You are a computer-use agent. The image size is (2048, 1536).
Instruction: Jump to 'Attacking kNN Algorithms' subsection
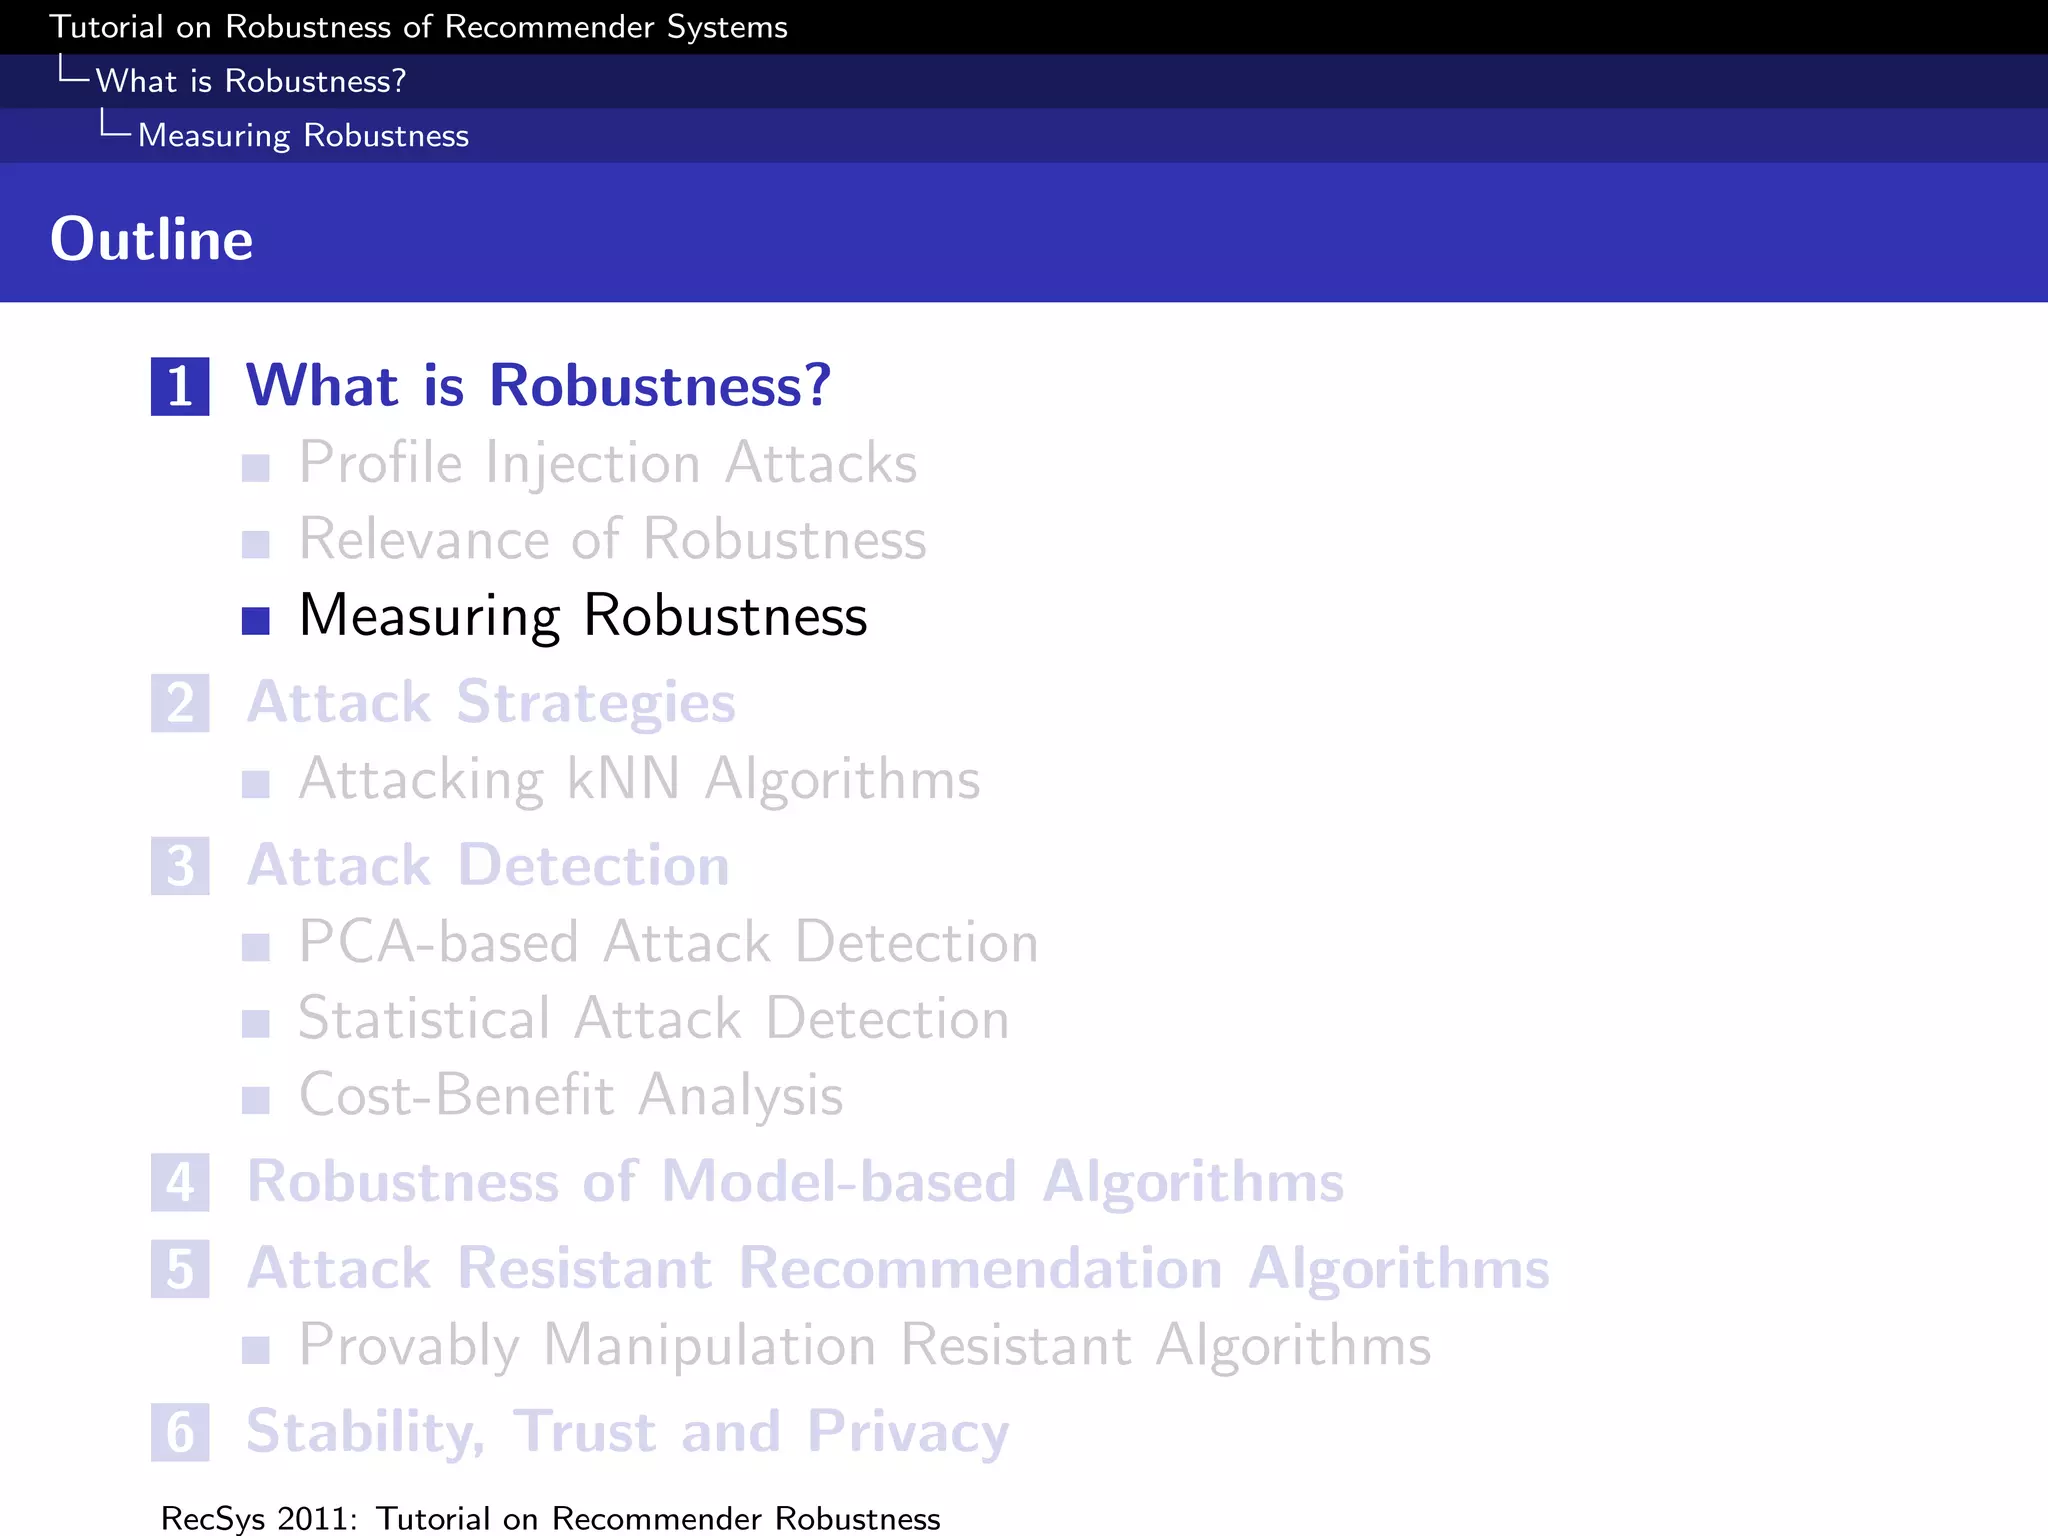pos(640,780)
